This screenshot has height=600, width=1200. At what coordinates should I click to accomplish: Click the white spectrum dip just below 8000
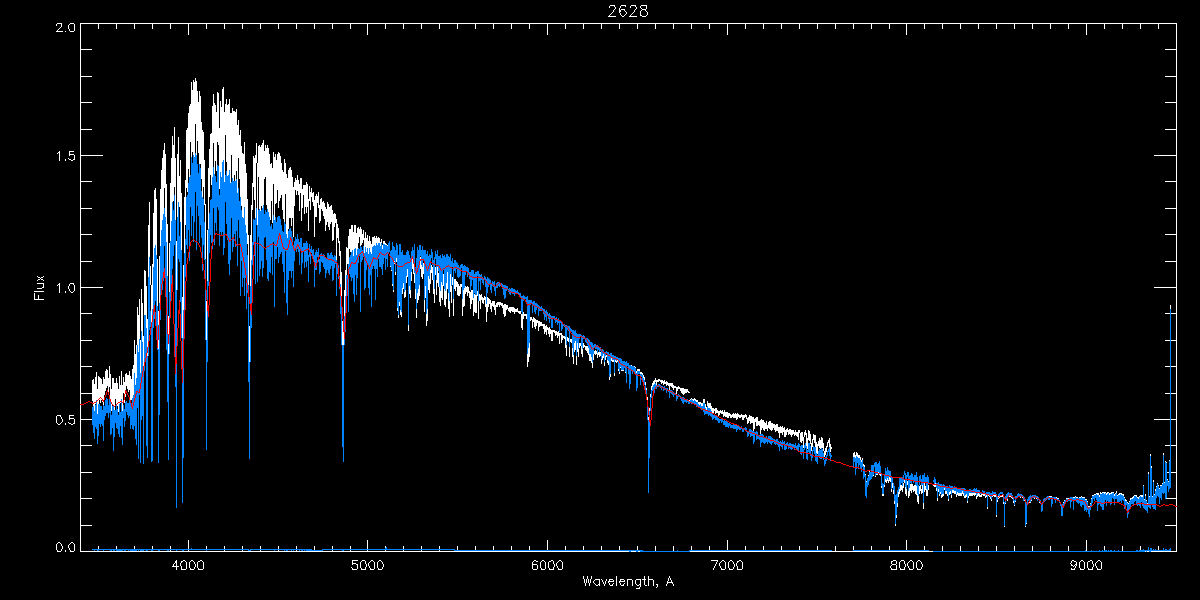(896, 520)
